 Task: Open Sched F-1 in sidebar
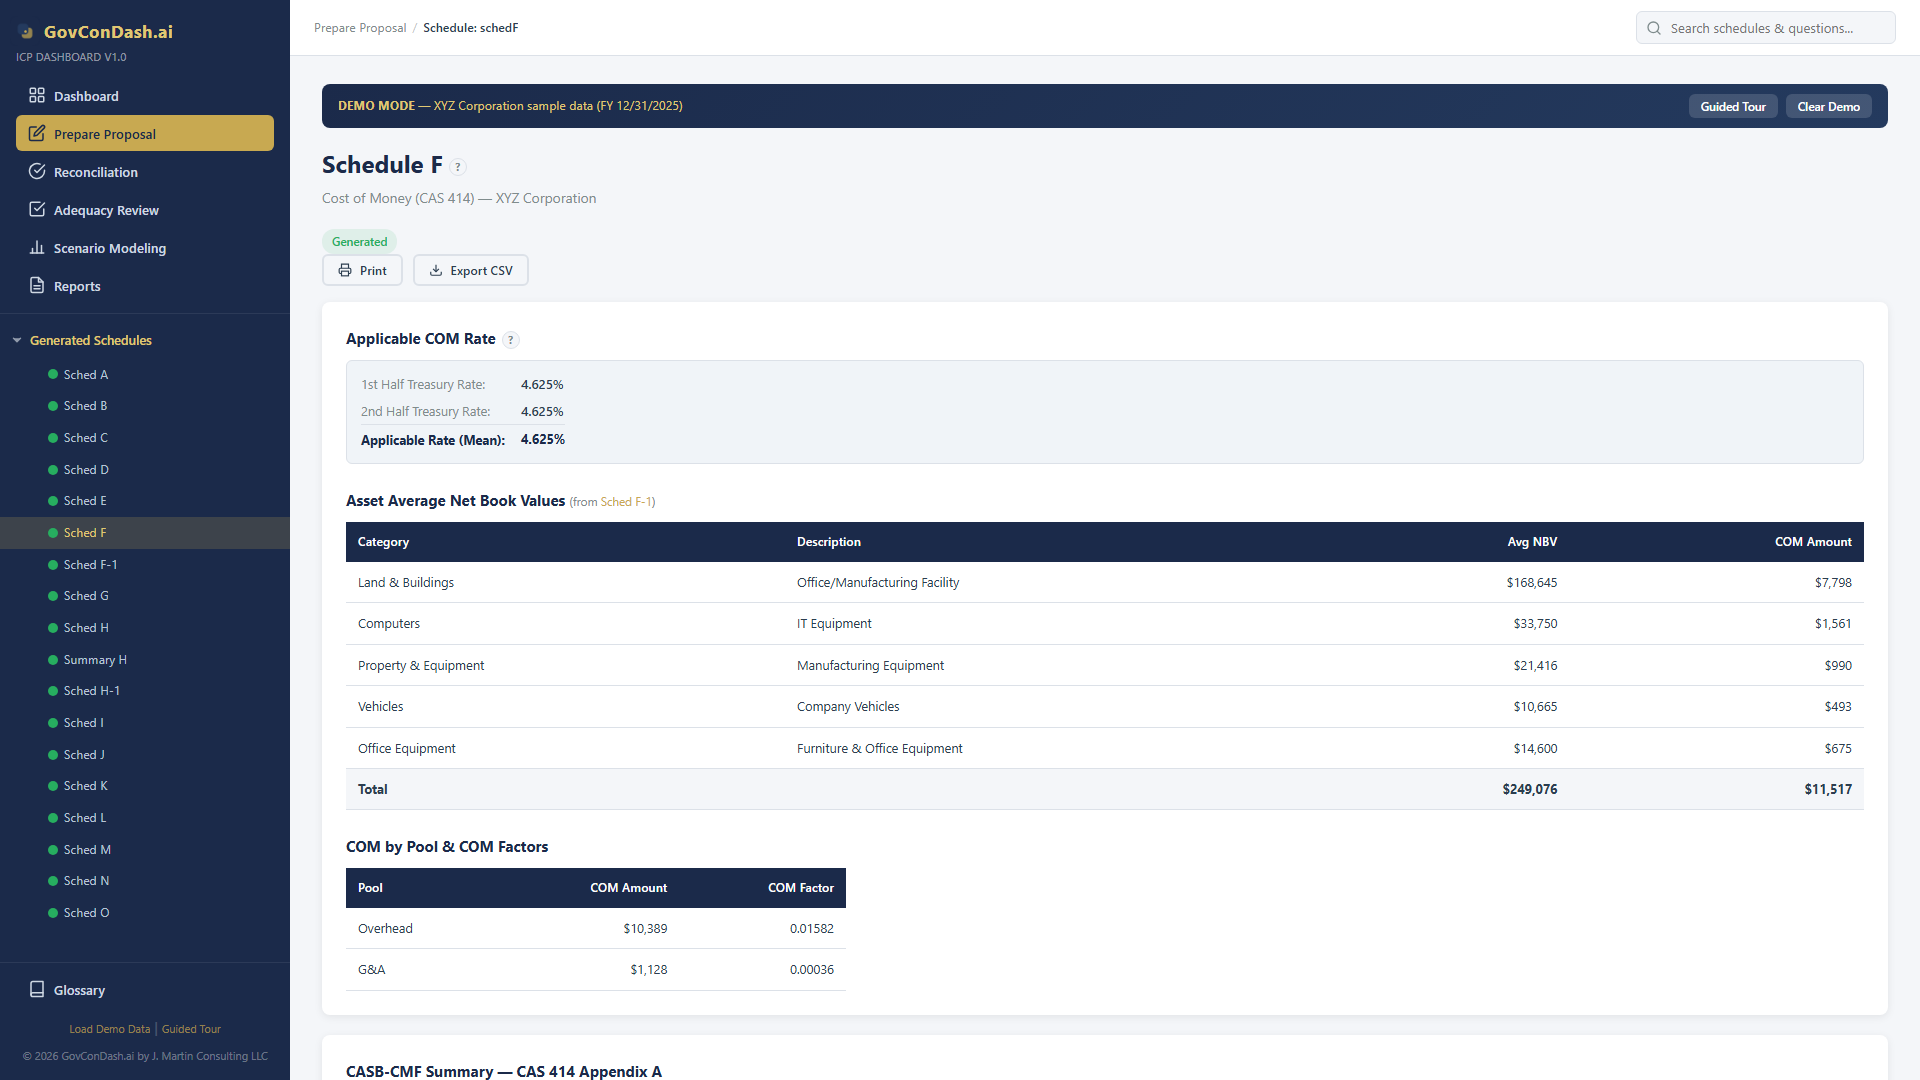click(x=90, y=565)
